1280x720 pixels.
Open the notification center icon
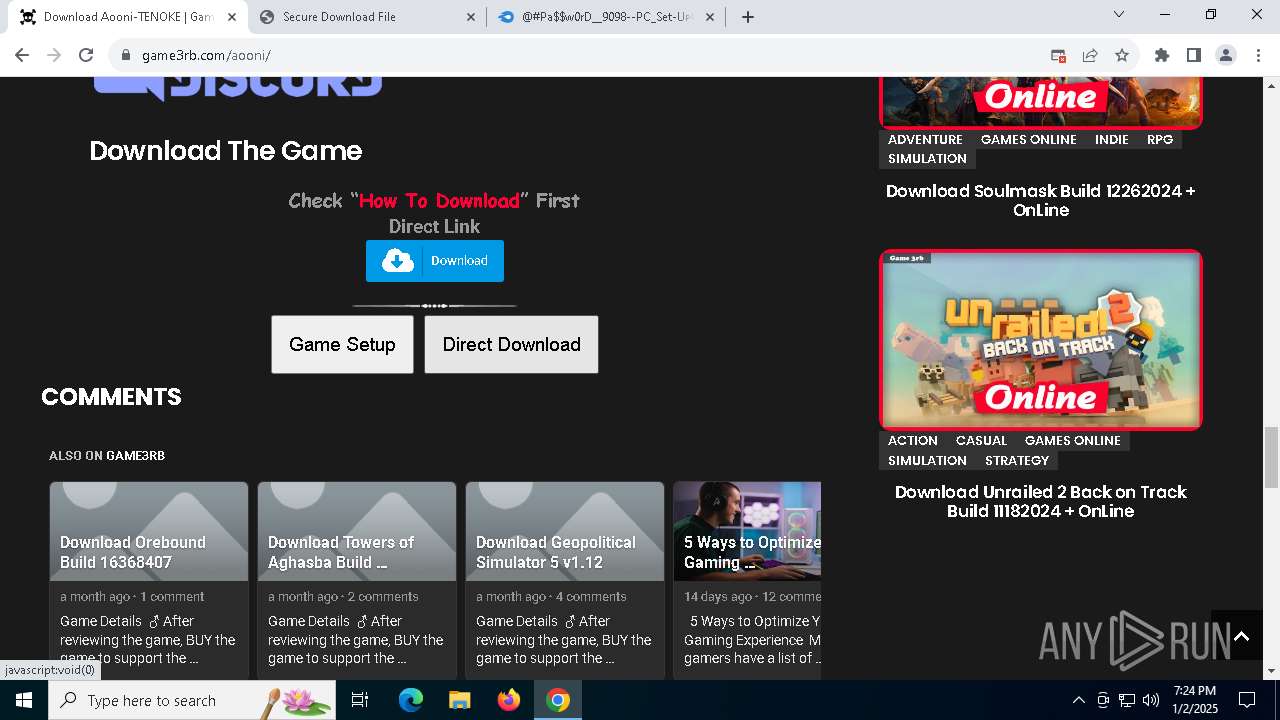pos(1247,700)
